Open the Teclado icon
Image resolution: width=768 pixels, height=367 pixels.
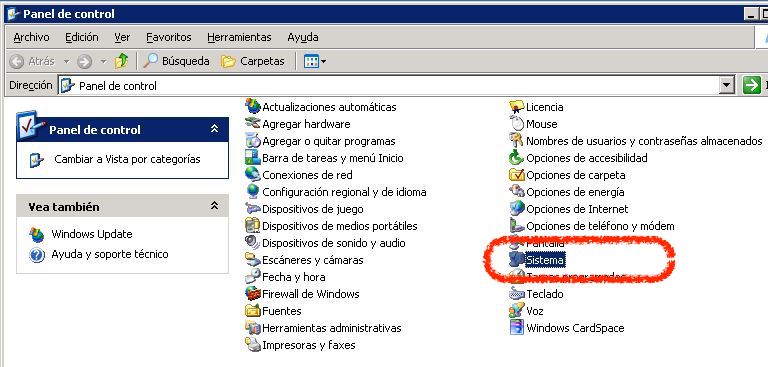517,294
